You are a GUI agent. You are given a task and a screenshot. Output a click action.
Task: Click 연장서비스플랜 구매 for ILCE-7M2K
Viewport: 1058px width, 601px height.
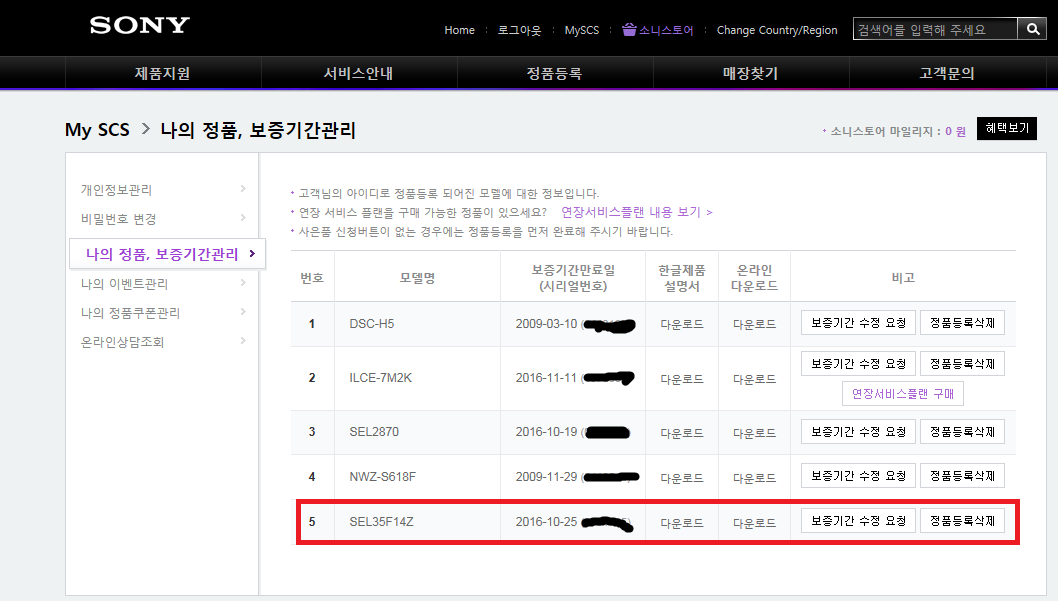tap(902, 394)
